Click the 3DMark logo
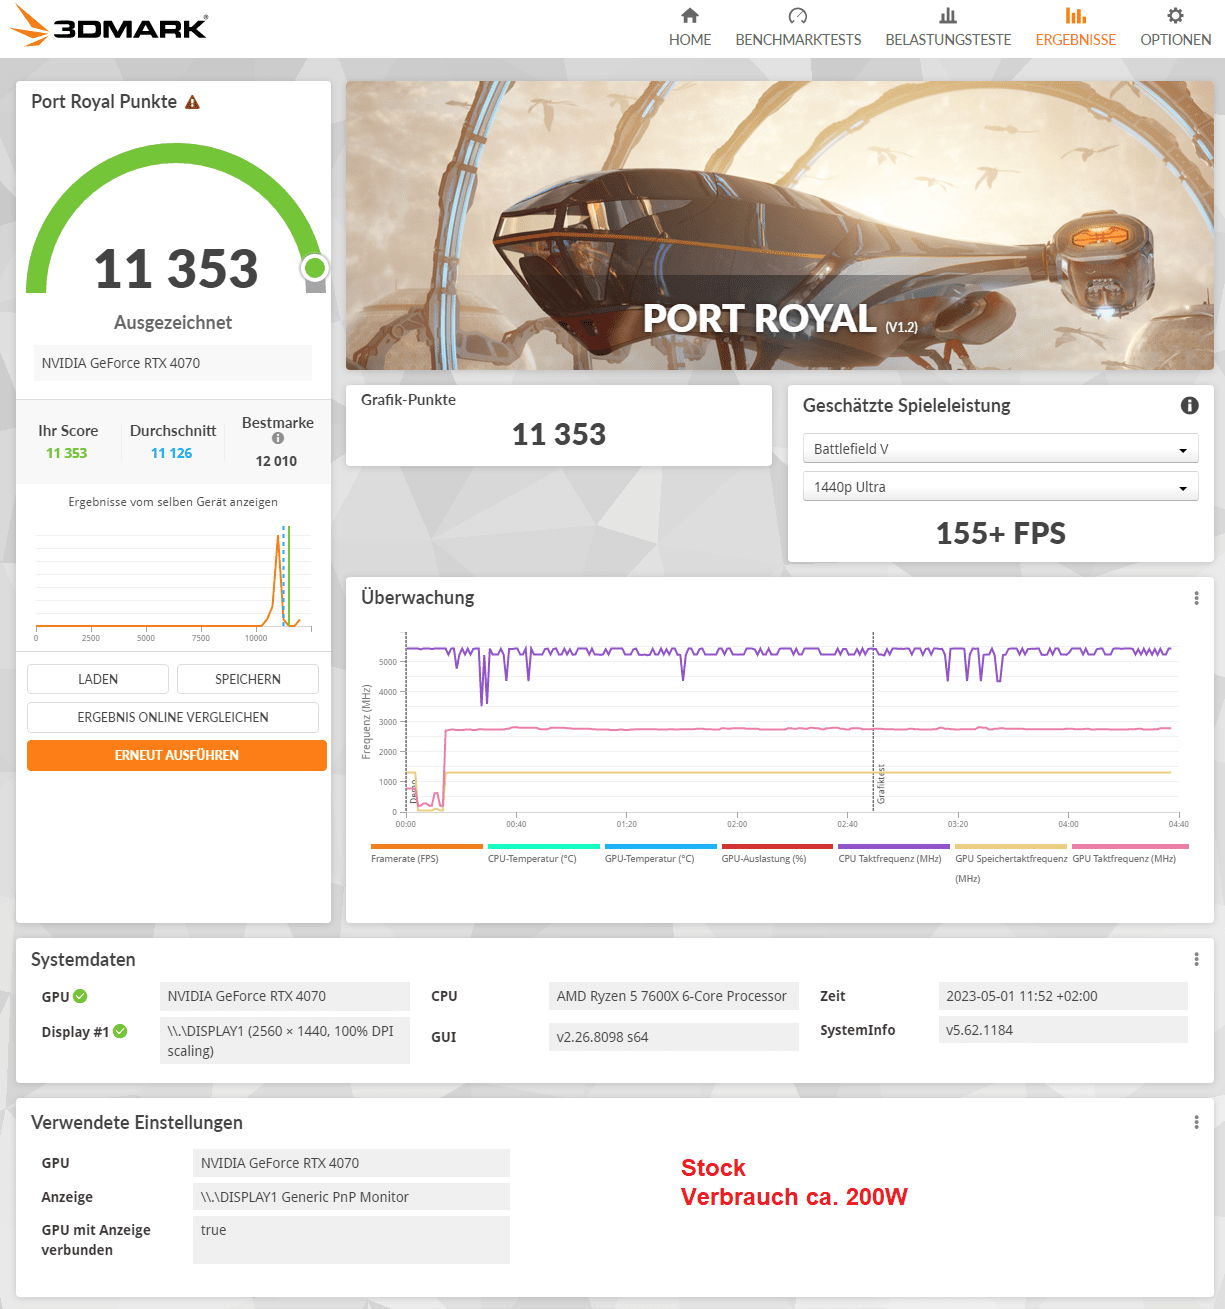The width and height of the screenshot is (1225, 1309). [x=108, y=26]
